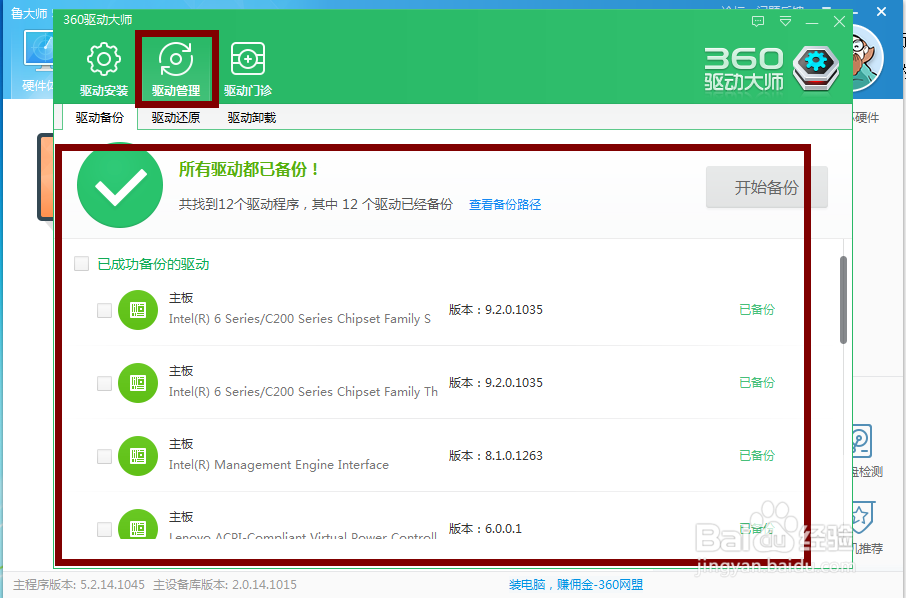Click 已备份 status of Chipset Family Th

756,382
